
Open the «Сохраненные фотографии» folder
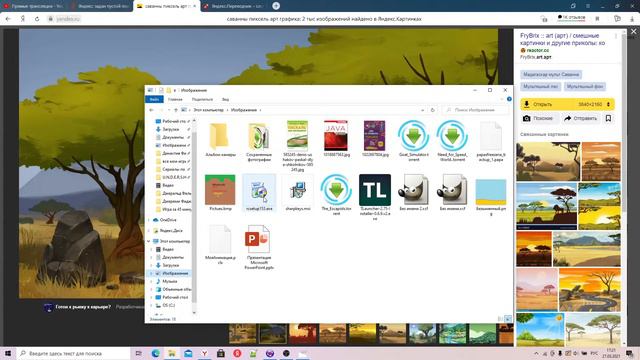(259, 141)
